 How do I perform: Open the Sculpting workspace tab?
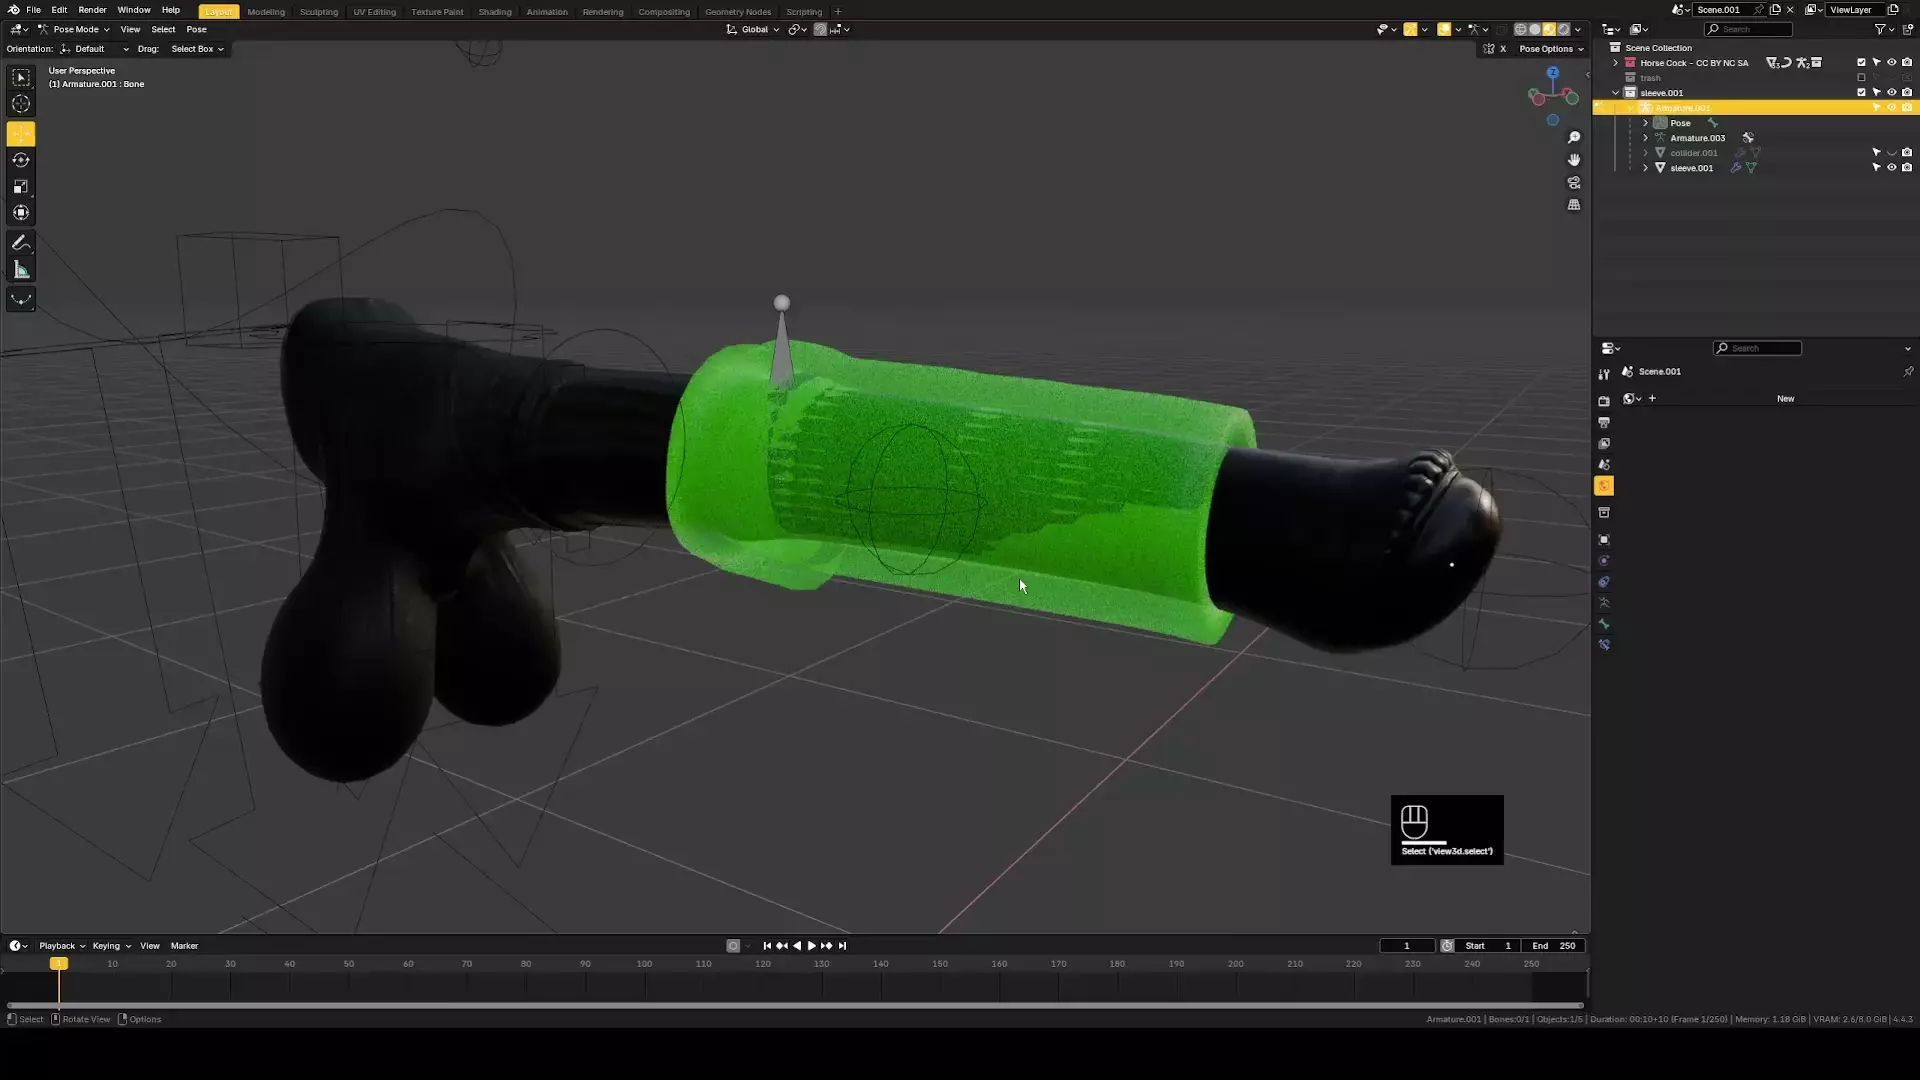(x=318, y=12)
